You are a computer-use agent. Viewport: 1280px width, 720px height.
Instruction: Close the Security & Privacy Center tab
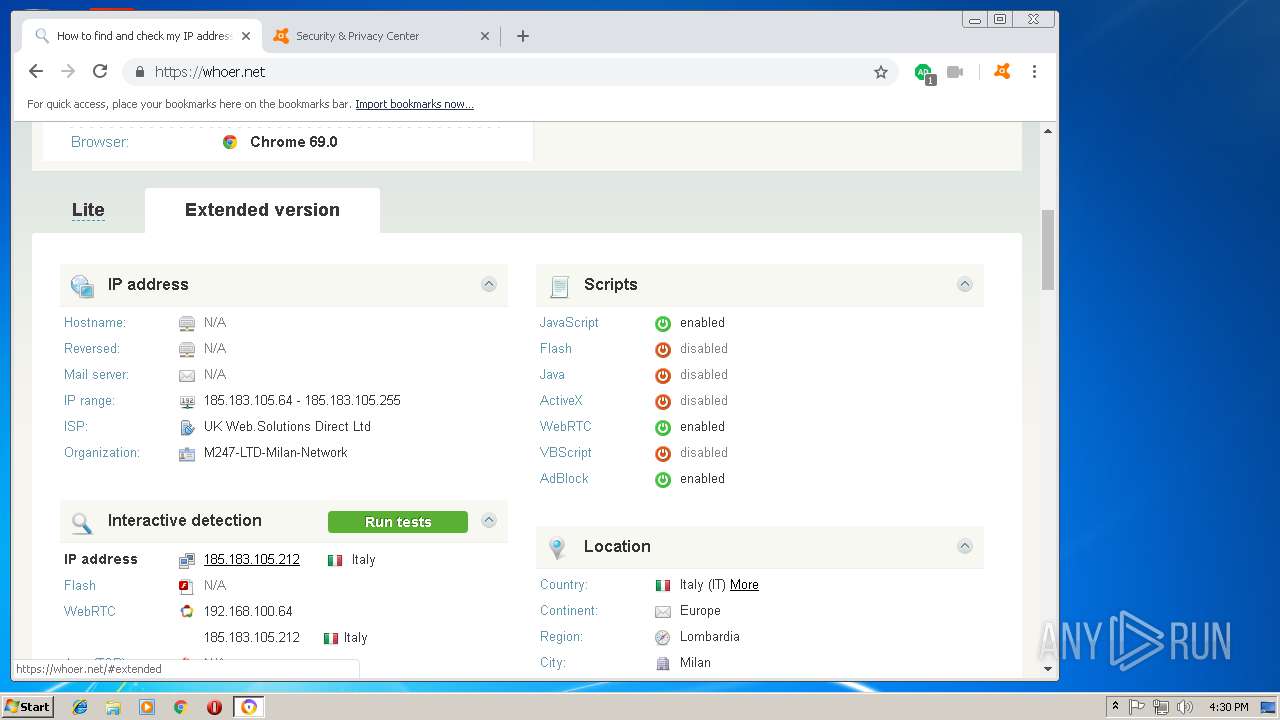[485, 36]
